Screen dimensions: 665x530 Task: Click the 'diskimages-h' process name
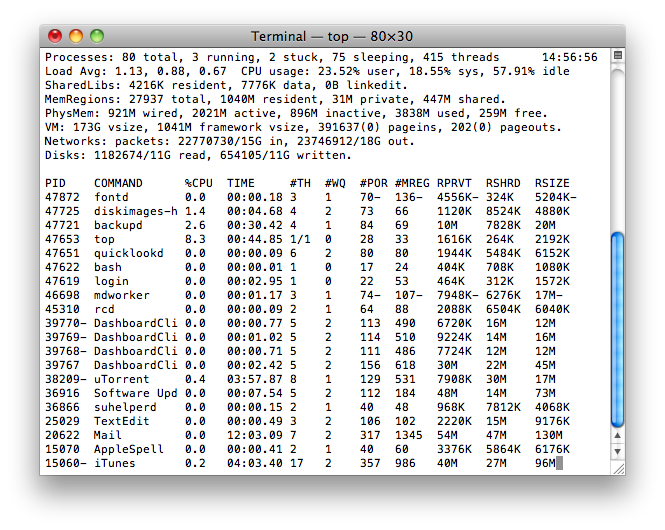[136, 211]
